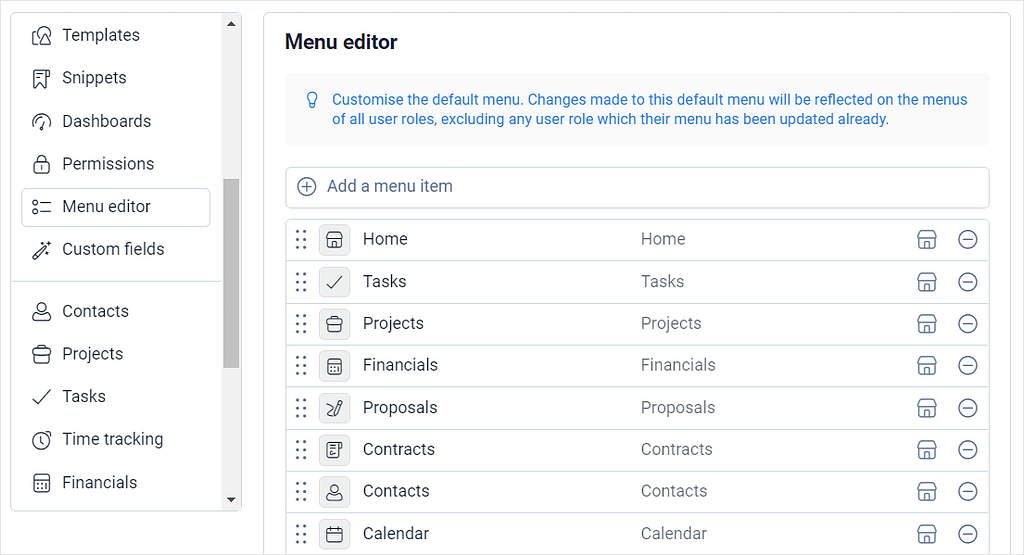Screen dimensions: 1024x555
Task: Click the sidebar scroll up arrow
Action: (x=231, y=24)
